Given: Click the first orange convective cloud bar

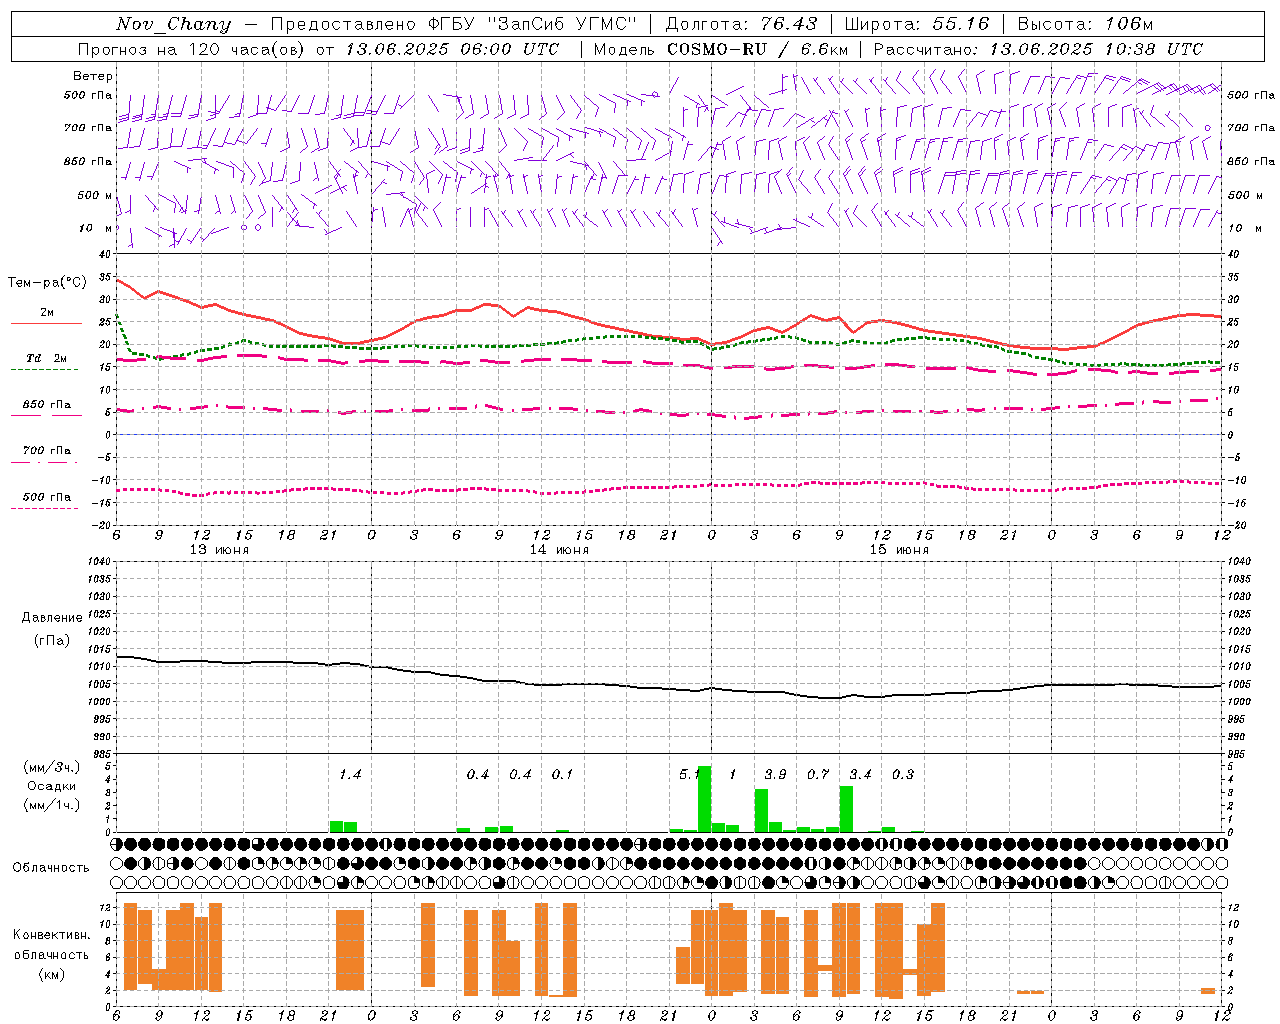Looking at the screenshot, I should pos(130,947).
